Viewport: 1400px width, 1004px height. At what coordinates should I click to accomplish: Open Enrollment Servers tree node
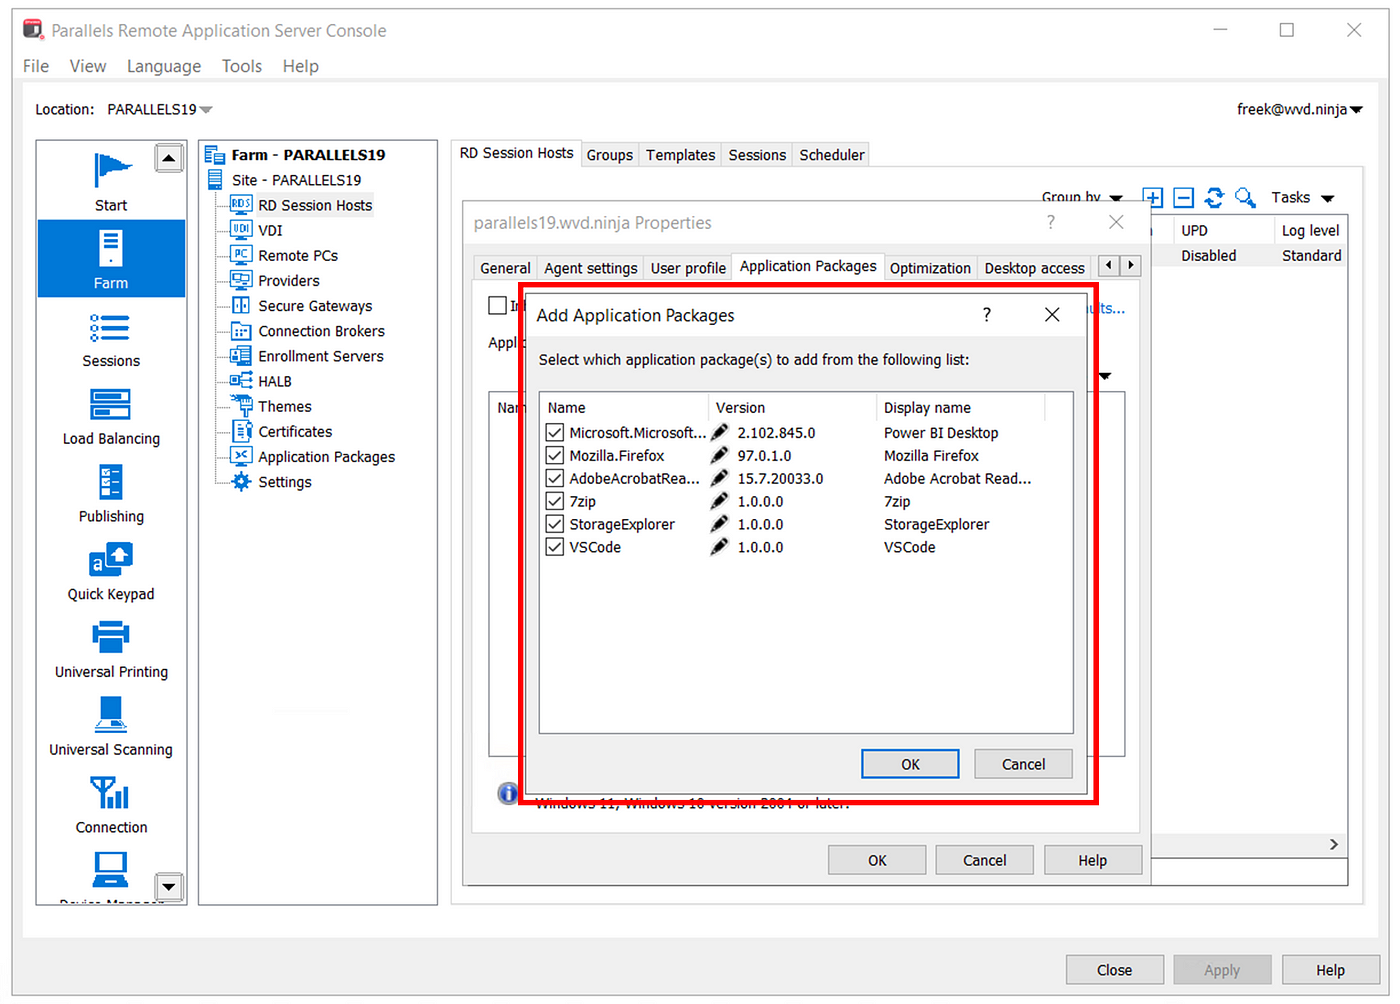[x=321, y=356]
